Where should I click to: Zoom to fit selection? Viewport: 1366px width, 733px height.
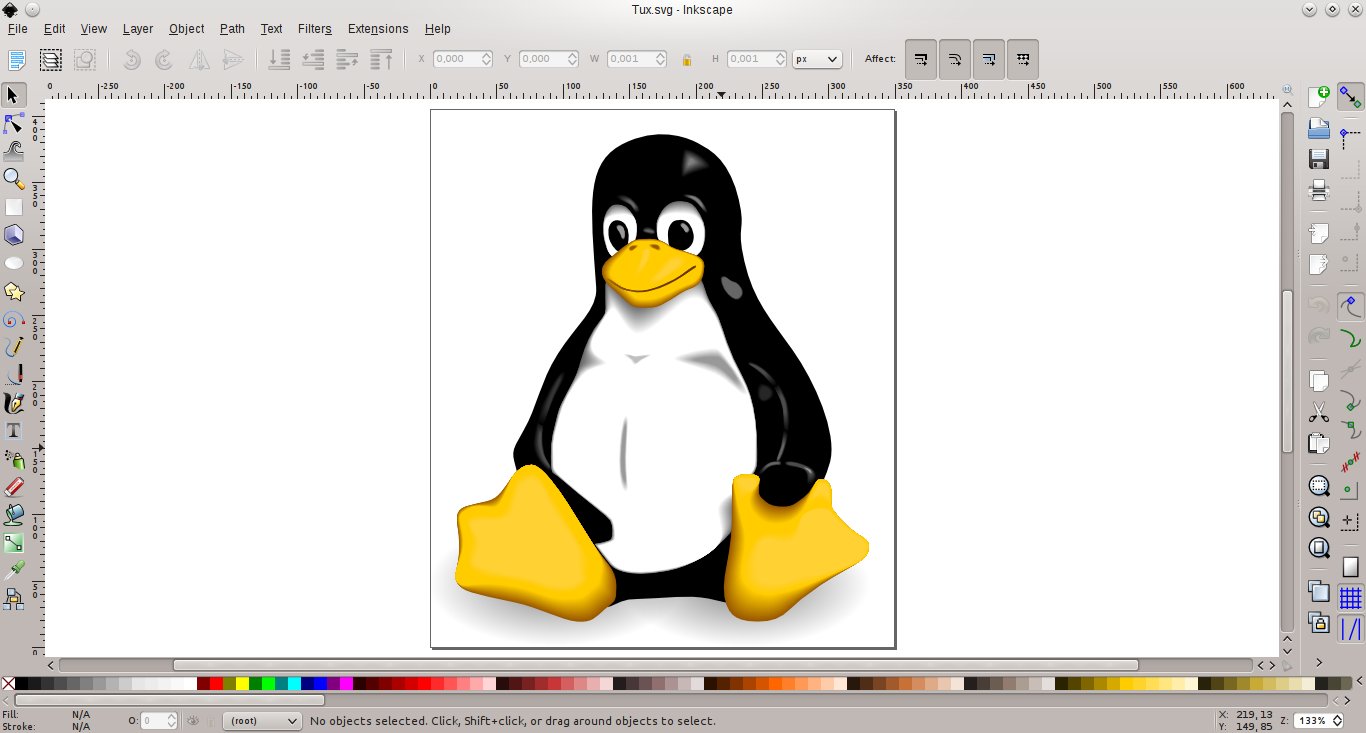click(1319, 486)
